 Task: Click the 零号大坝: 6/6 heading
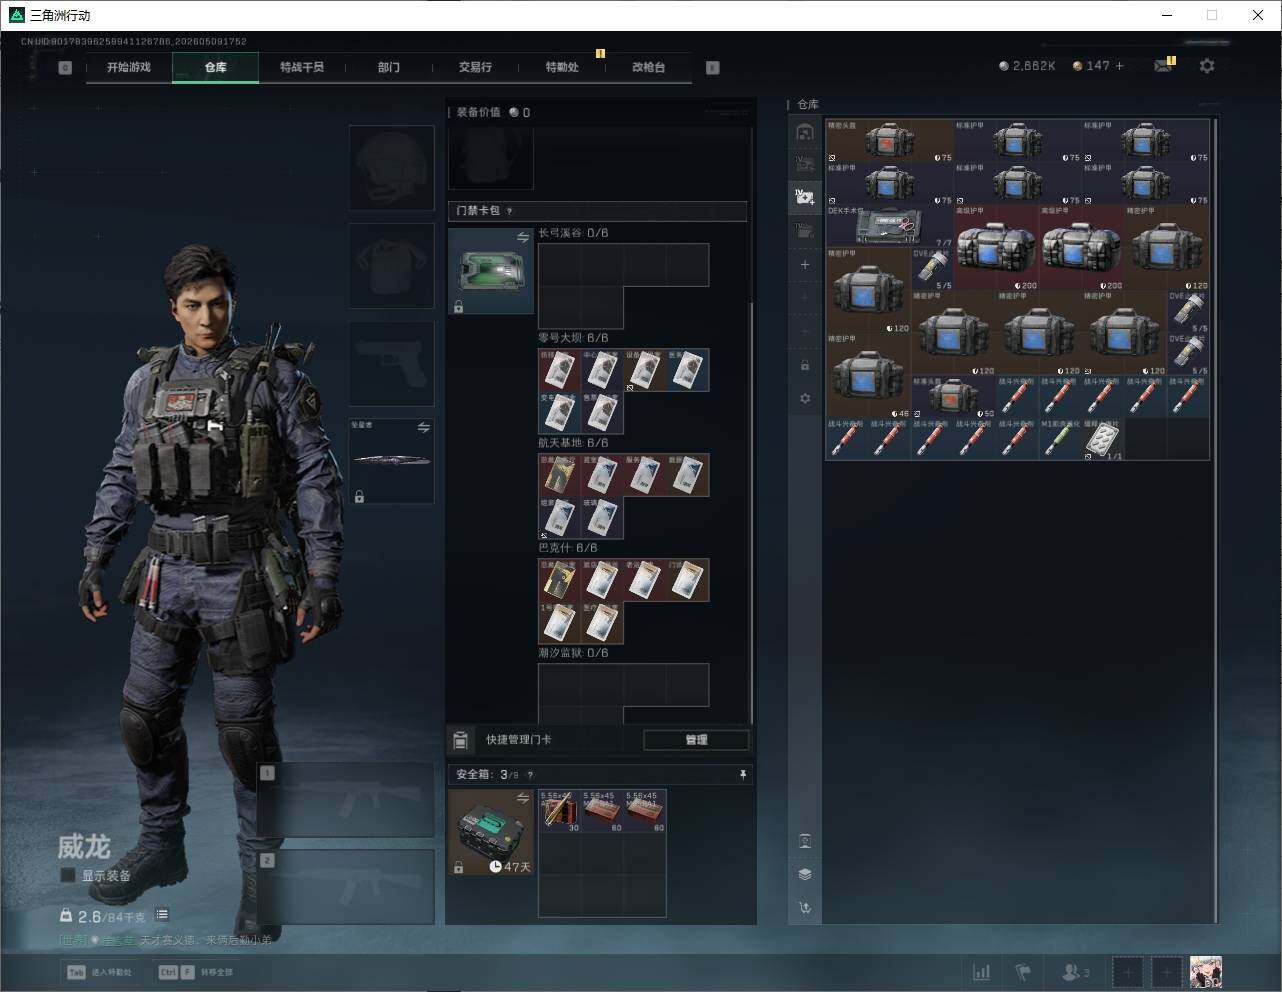[x=573, y=338]
